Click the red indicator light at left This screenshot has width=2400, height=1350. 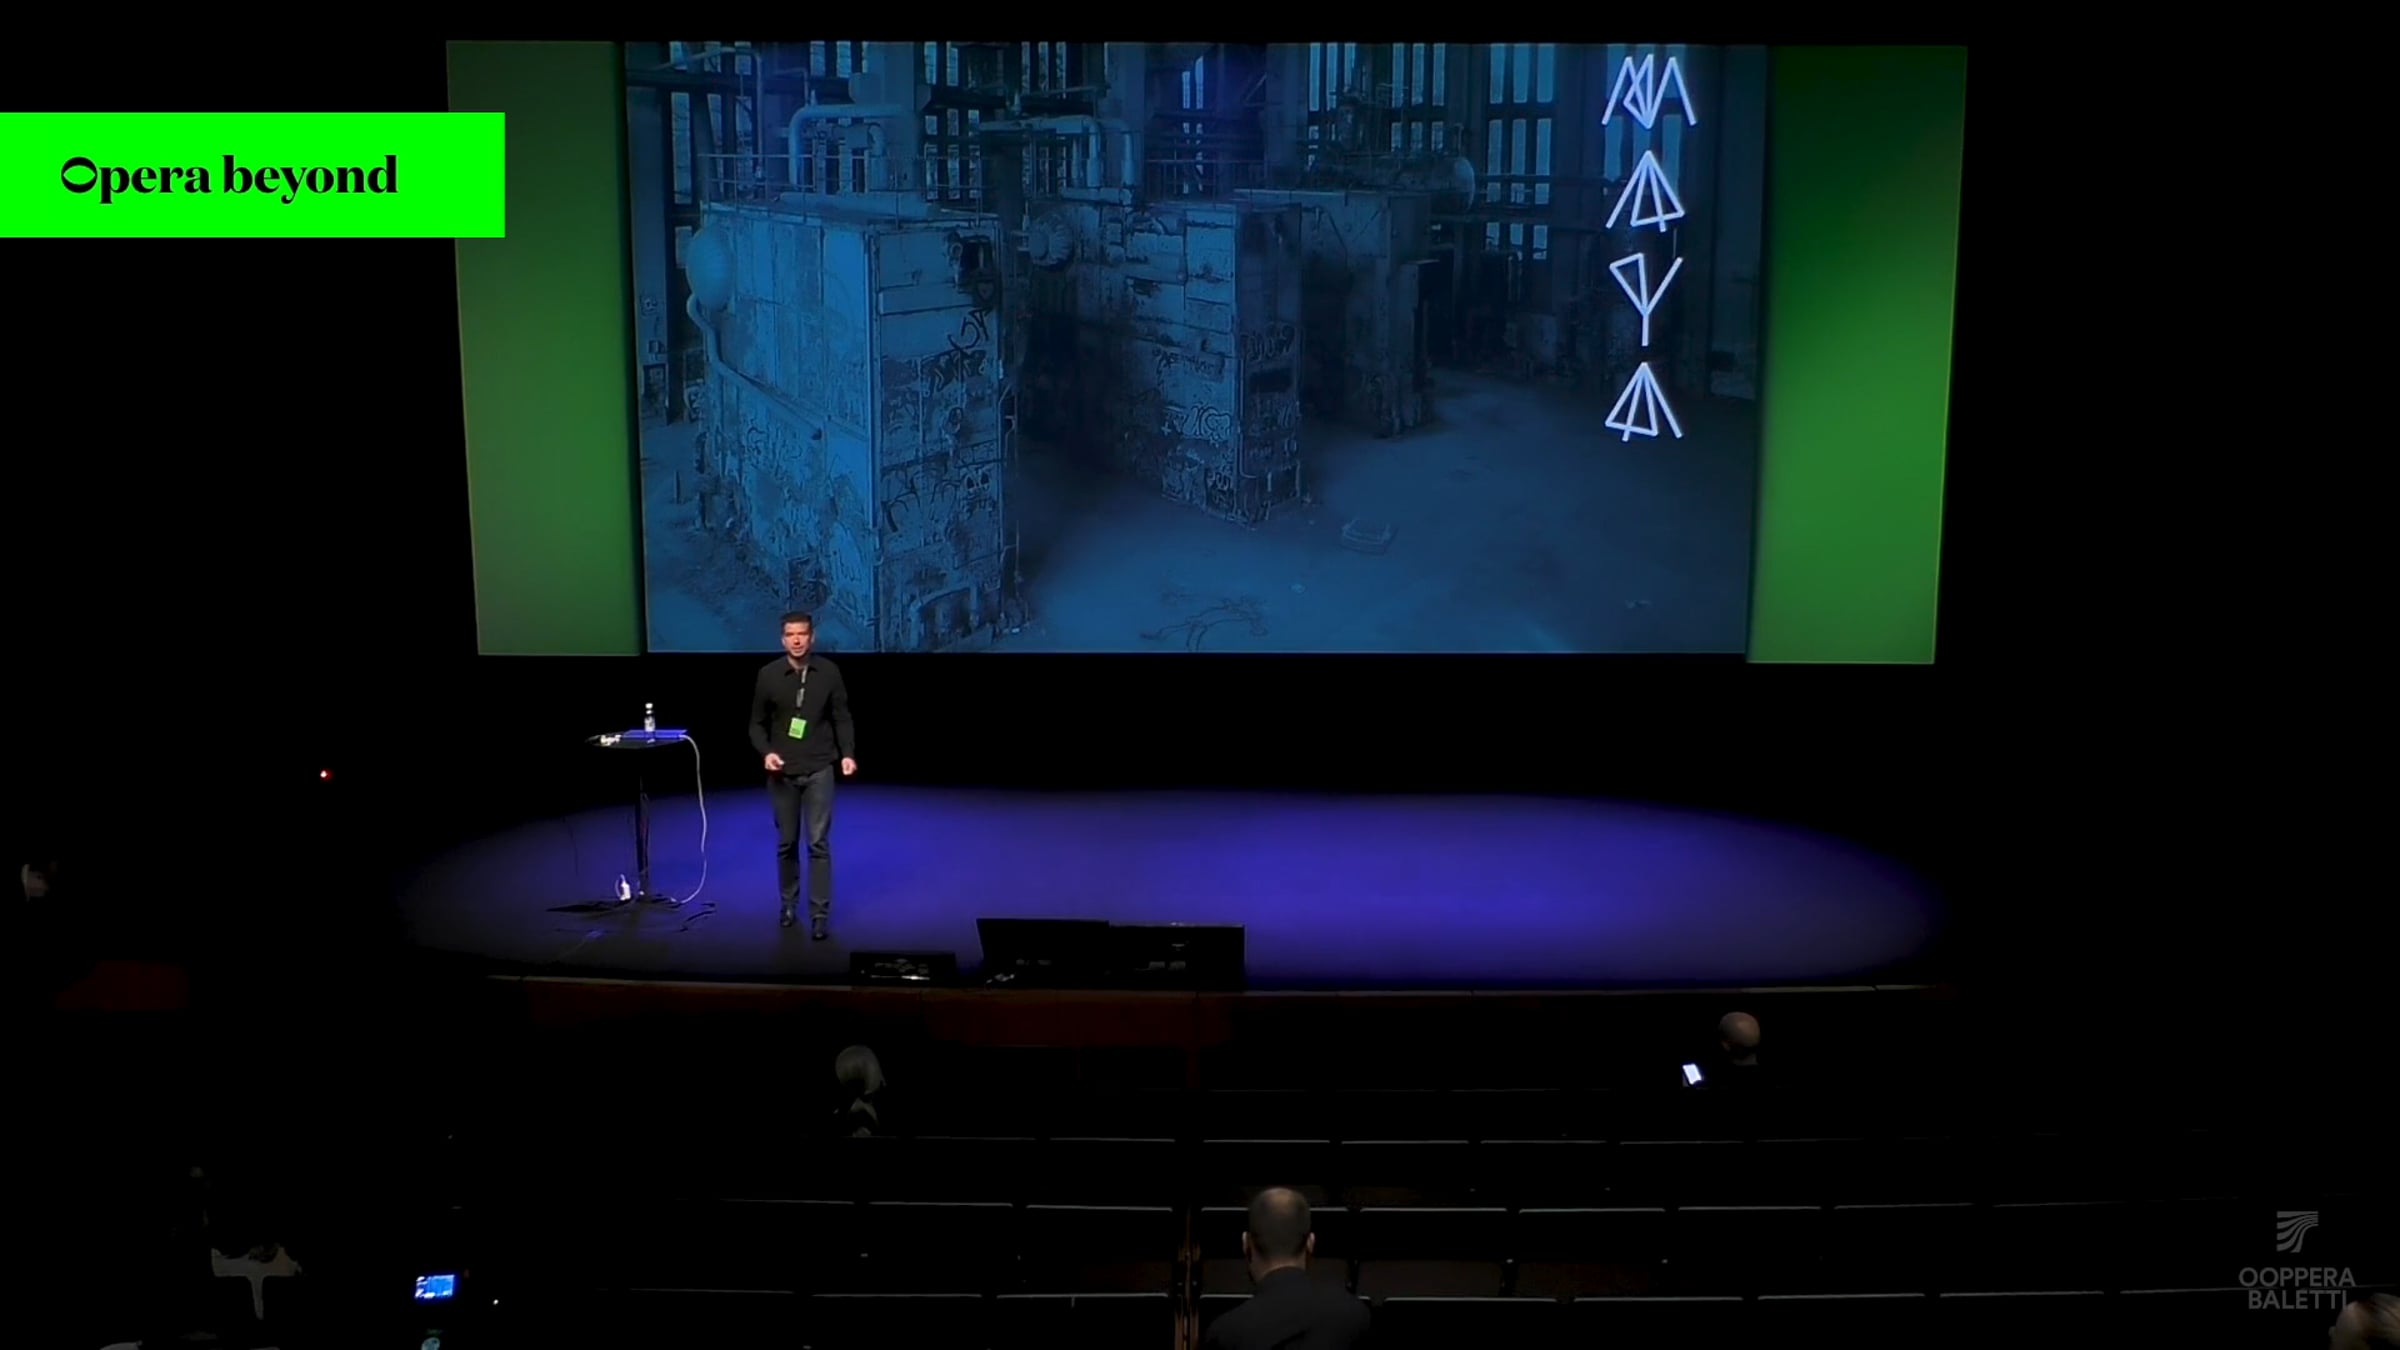click(323, 774)
